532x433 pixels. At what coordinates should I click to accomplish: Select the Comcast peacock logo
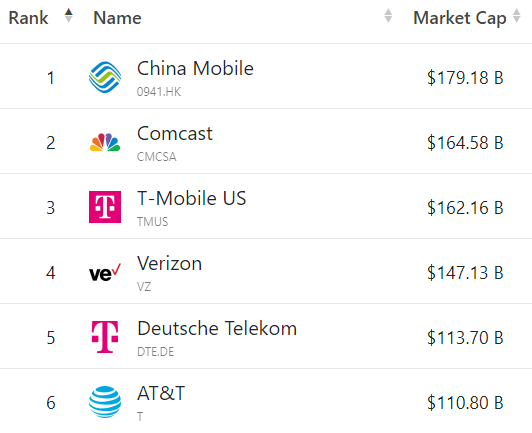[105, 142]
